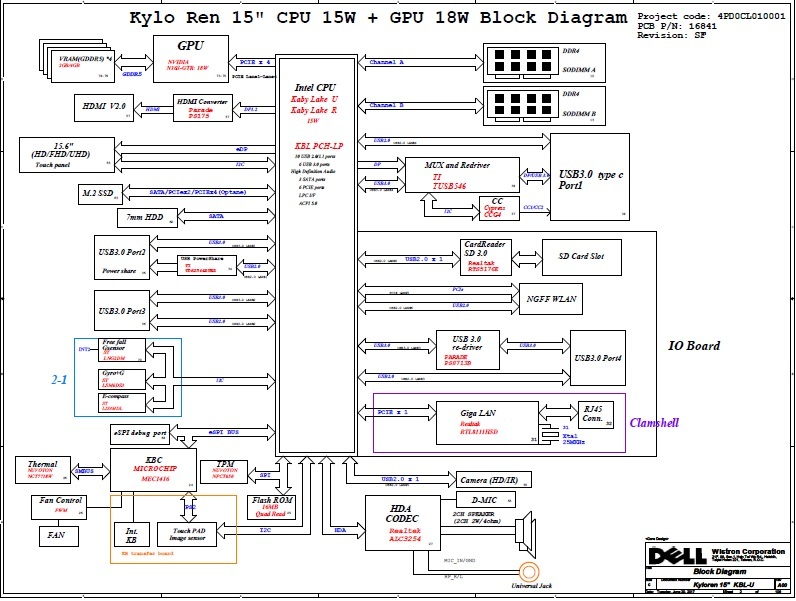Viewport: 796px width, 601px height.
Task: Select Project code 4PD0CL010001 text
Action: (x=711, y=16)
